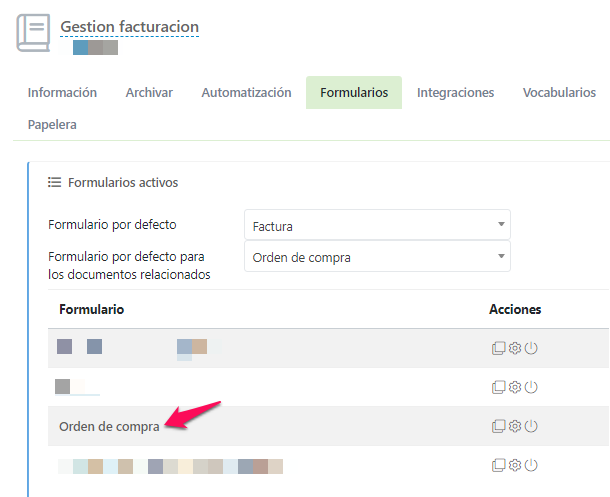Open the Formulario por defecto dropdown showing Factura
Viewport: 610px width, 497px height.
click(x=377, y=226)
